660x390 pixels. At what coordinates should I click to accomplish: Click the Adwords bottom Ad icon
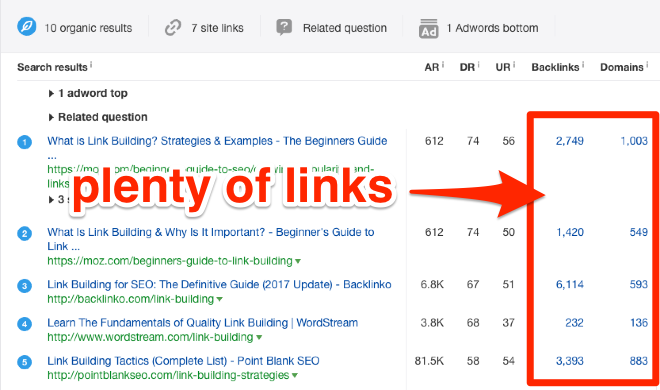coord(428,29)
